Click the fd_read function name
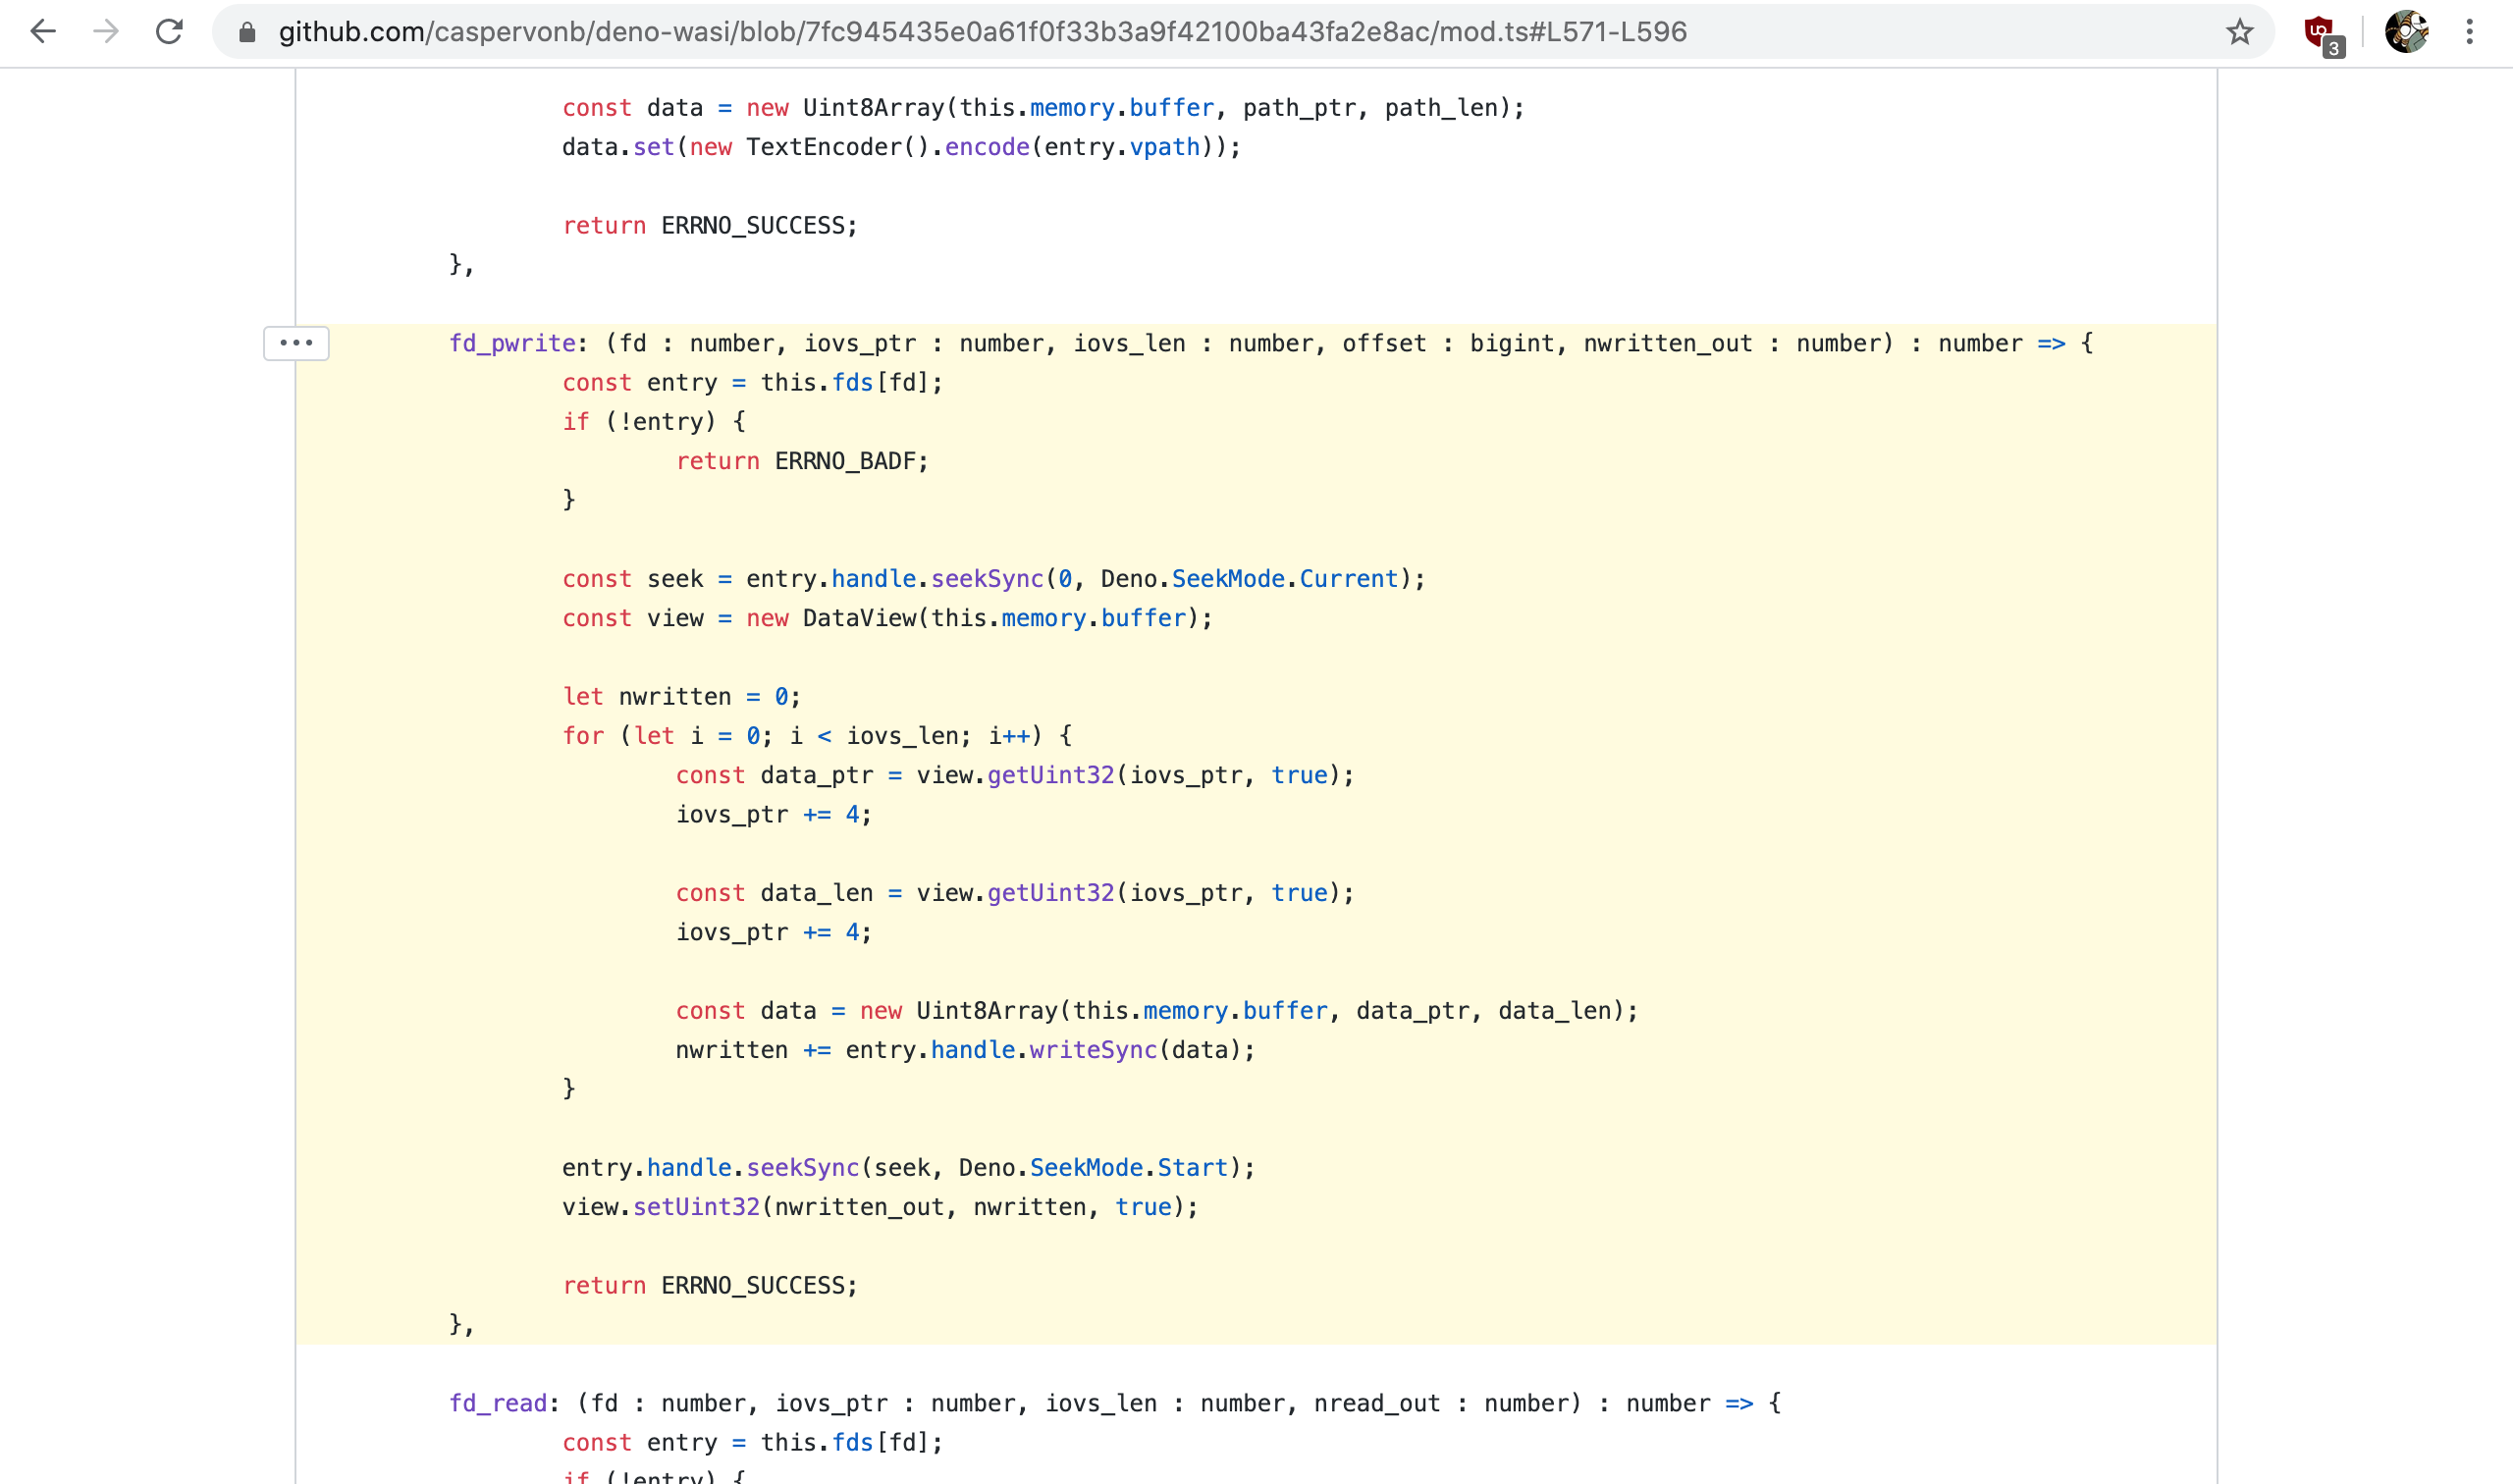Image resolution: width=2513 pixels, height=1484 pixels. click(x=497, y=1402)
